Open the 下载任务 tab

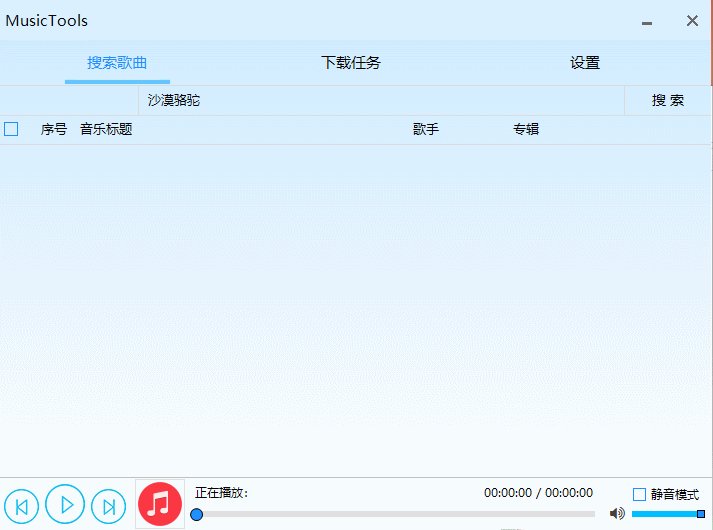(351, 63)
